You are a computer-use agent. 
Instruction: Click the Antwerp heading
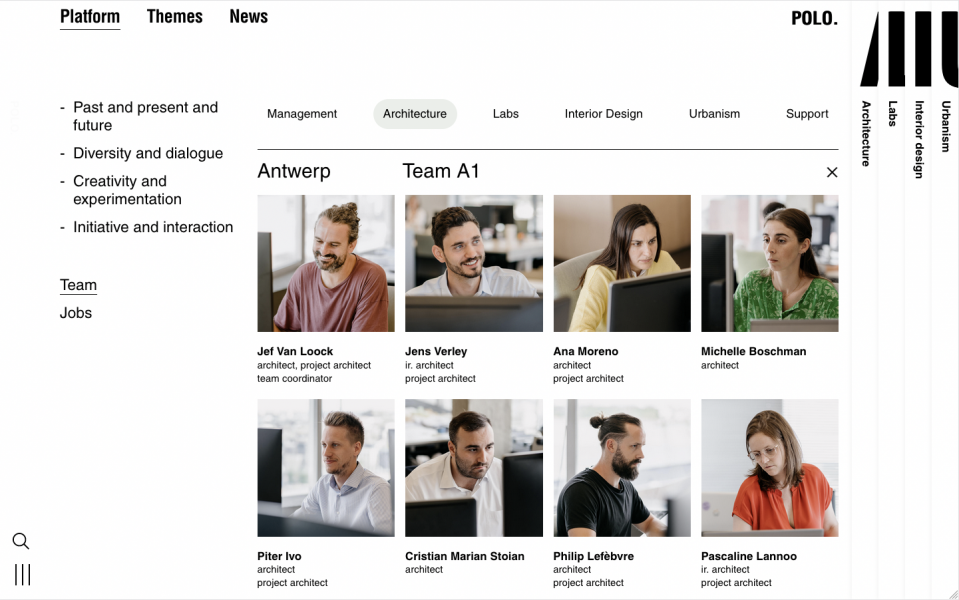pyautogui.click(x=294, y=171)
